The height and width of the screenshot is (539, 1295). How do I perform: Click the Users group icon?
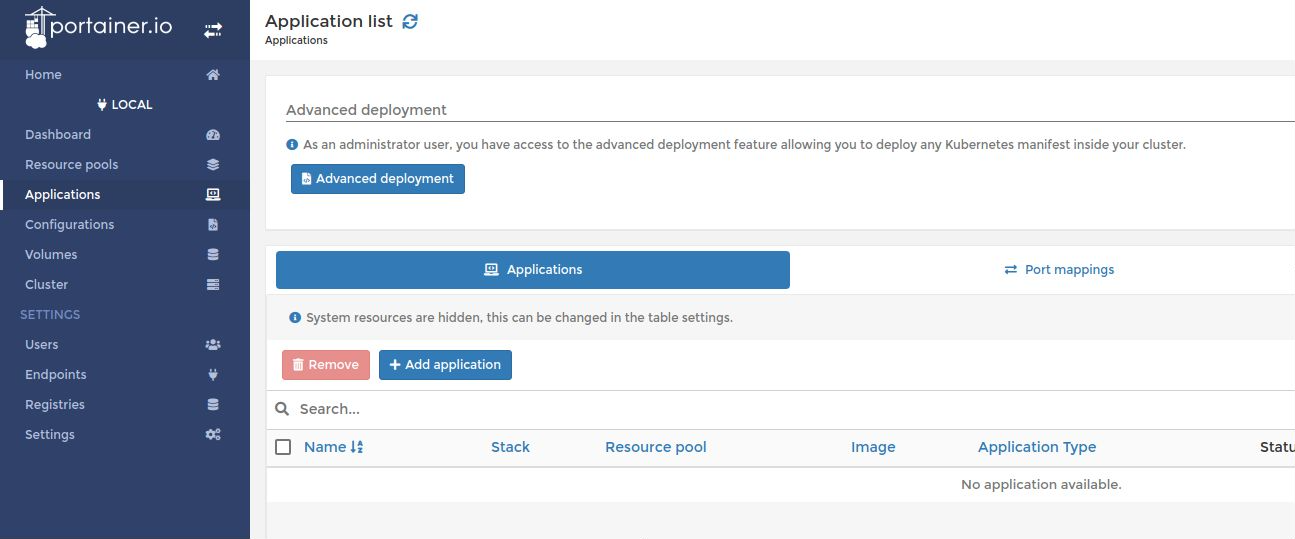click(x=213, y=345)
